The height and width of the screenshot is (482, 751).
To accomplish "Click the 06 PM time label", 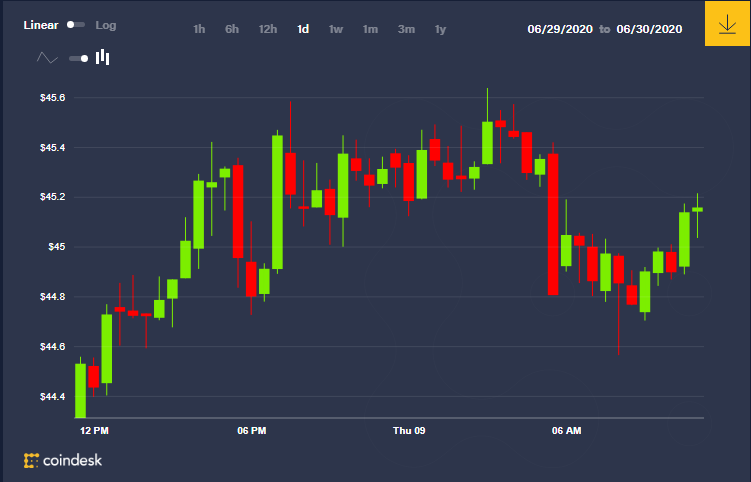I will [x=252, y=431].
